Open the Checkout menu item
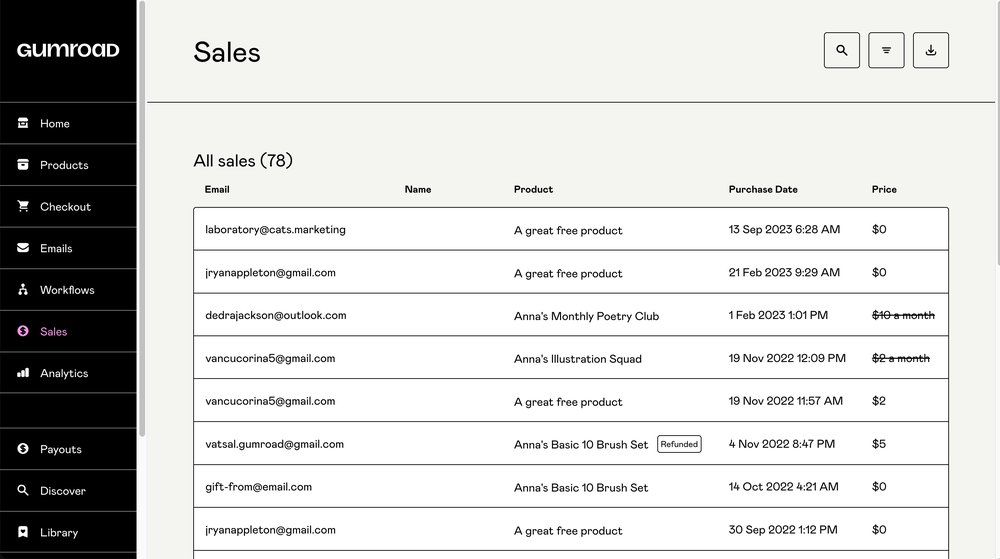 (68, 207)
